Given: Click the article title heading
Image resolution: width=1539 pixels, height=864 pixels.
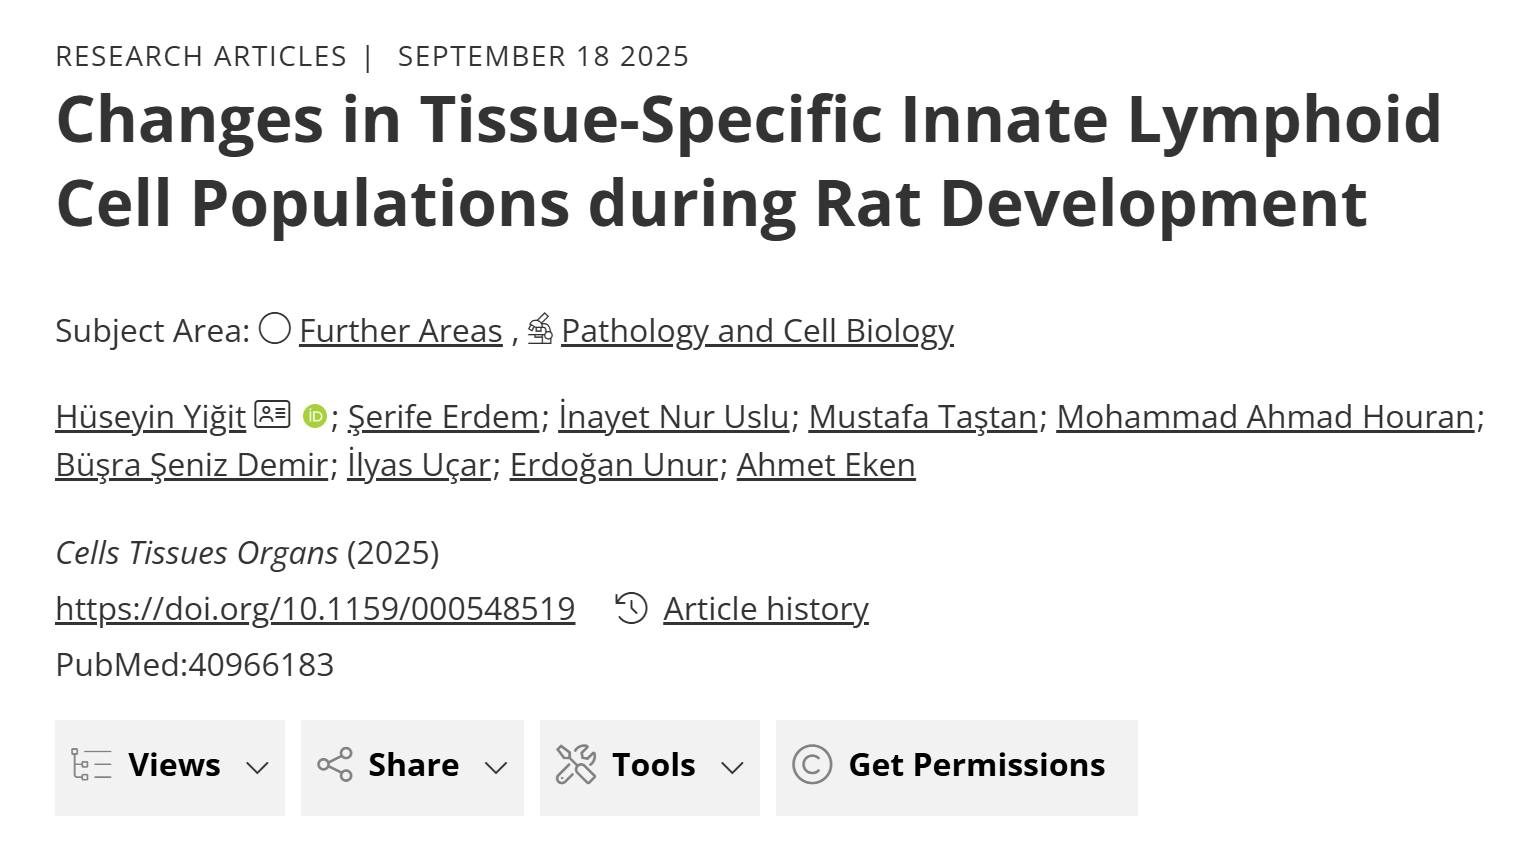Looking at the screenshot, I should tap(749, 161).
